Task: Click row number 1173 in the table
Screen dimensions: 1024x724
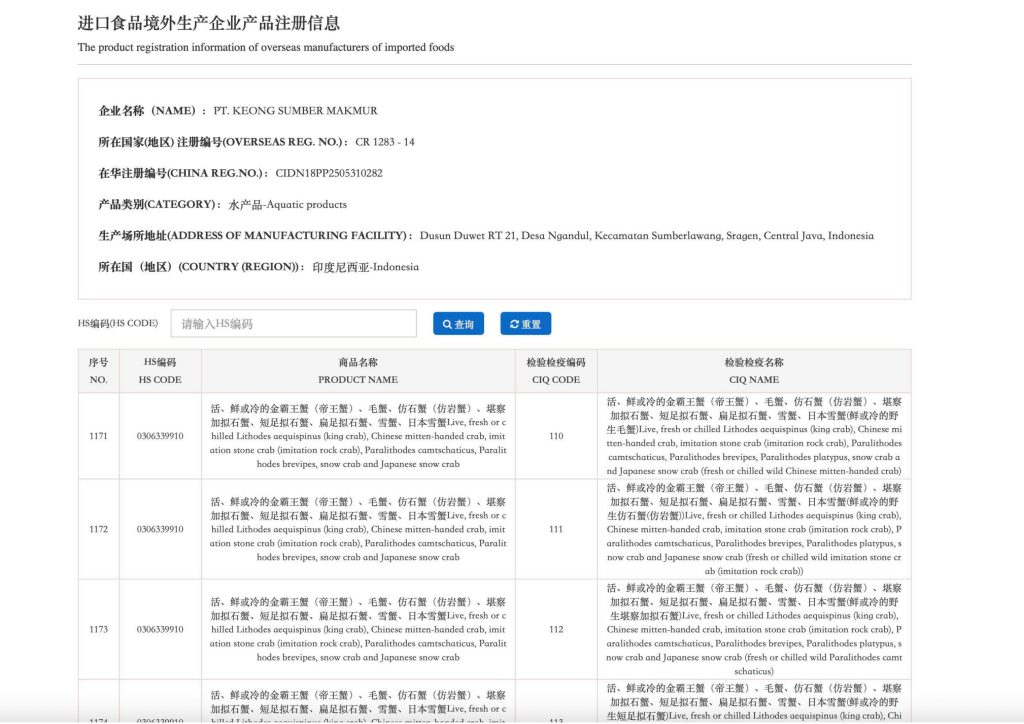Action: 98,630
